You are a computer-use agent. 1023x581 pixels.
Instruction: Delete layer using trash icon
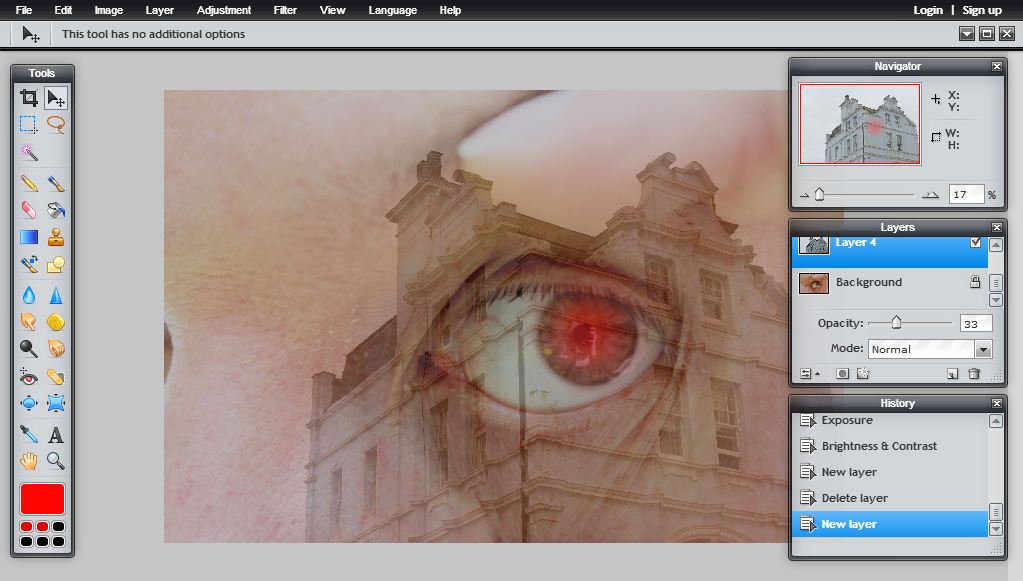click(974, 374)
